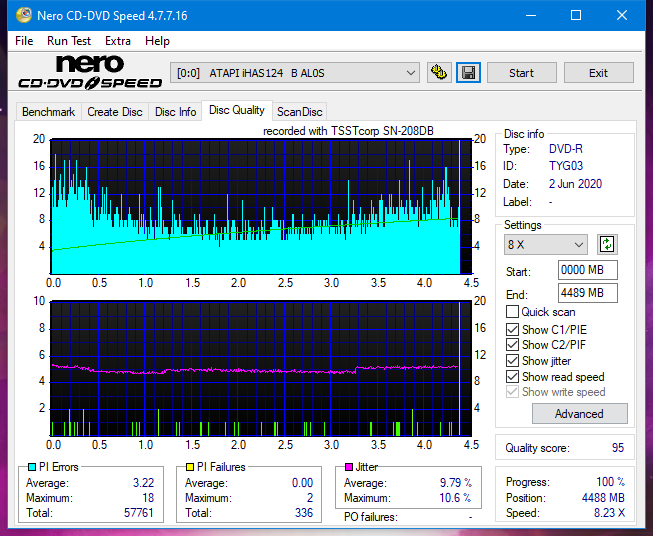Click the disc ID value TYG03
Viewport: 653px width, 536px height.
click(566, 166)
